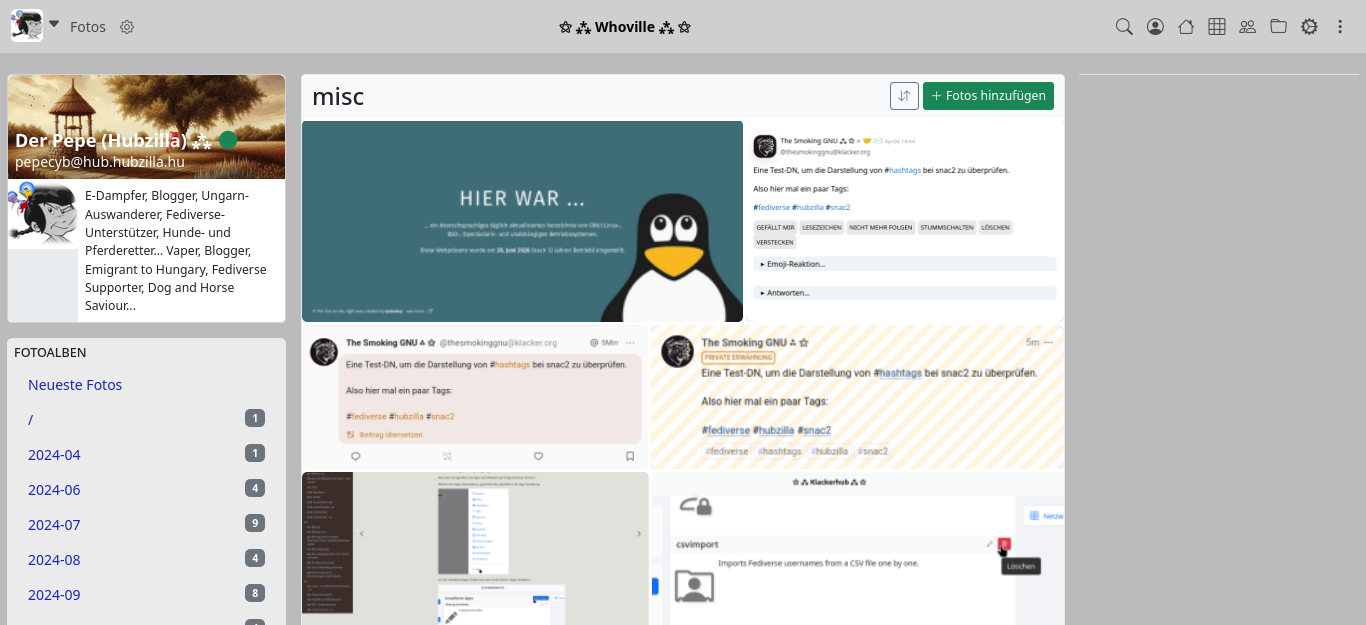
Task: Open the 2024-06 album
Action: (54, 490)
